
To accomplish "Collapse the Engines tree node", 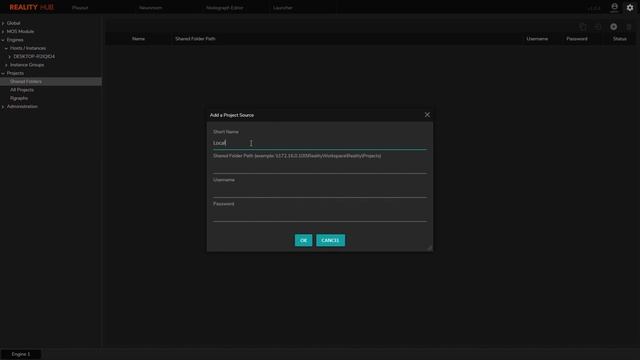I will (3, 40).
